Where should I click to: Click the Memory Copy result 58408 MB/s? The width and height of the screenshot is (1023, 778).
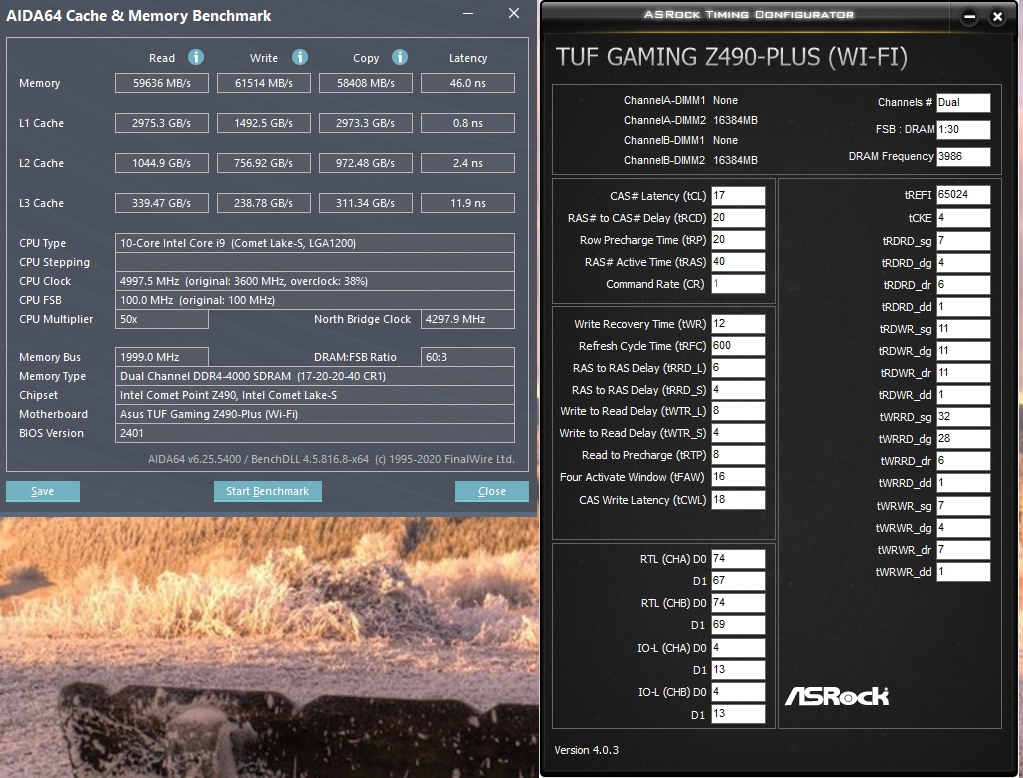(x=365, y=83)
